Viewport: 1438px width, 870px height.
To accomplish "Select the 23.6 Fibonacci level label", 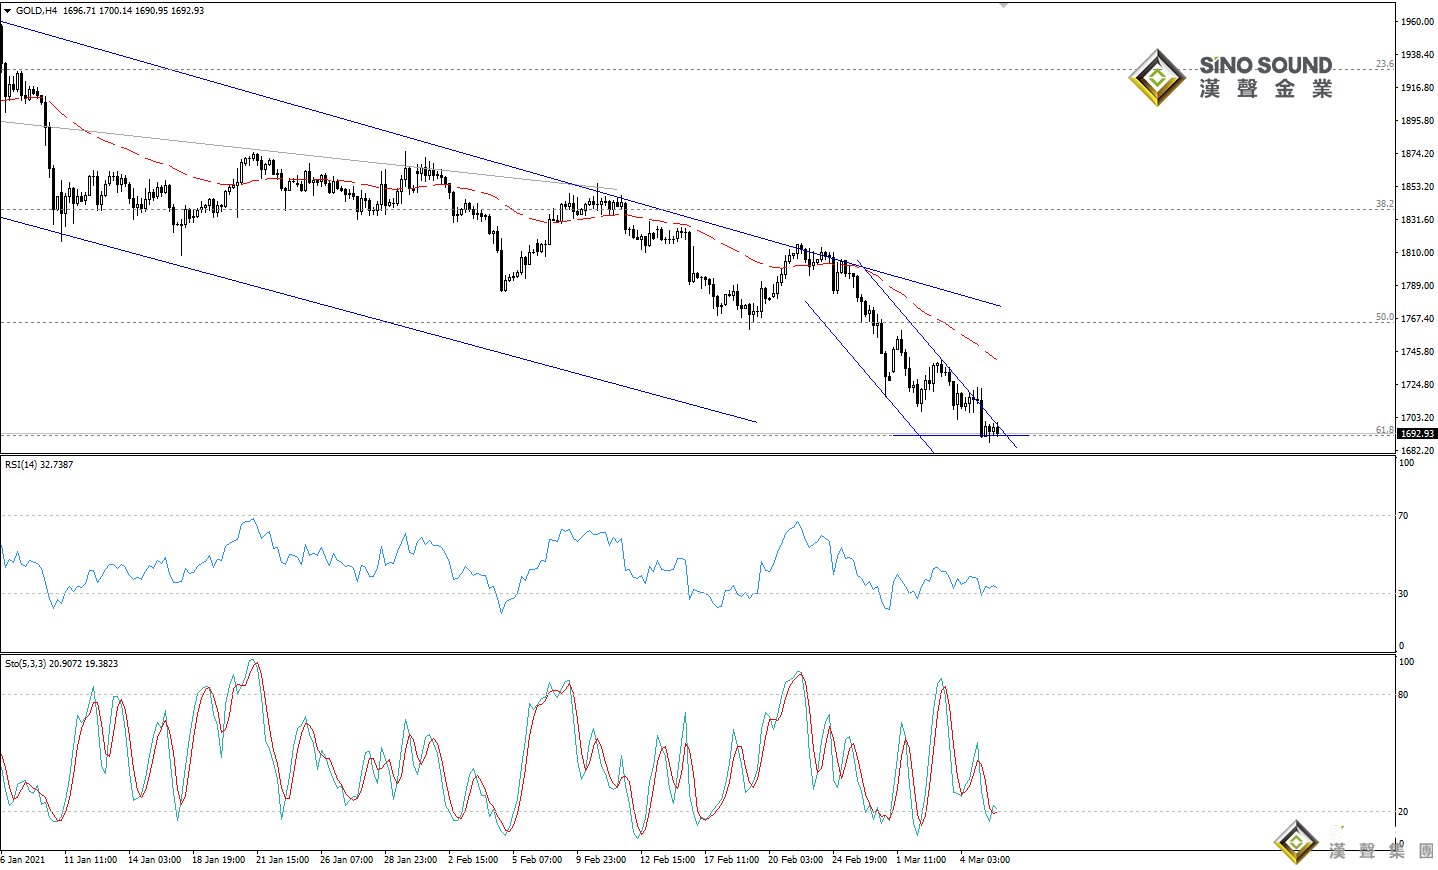I will click(x=1384, y=64).
